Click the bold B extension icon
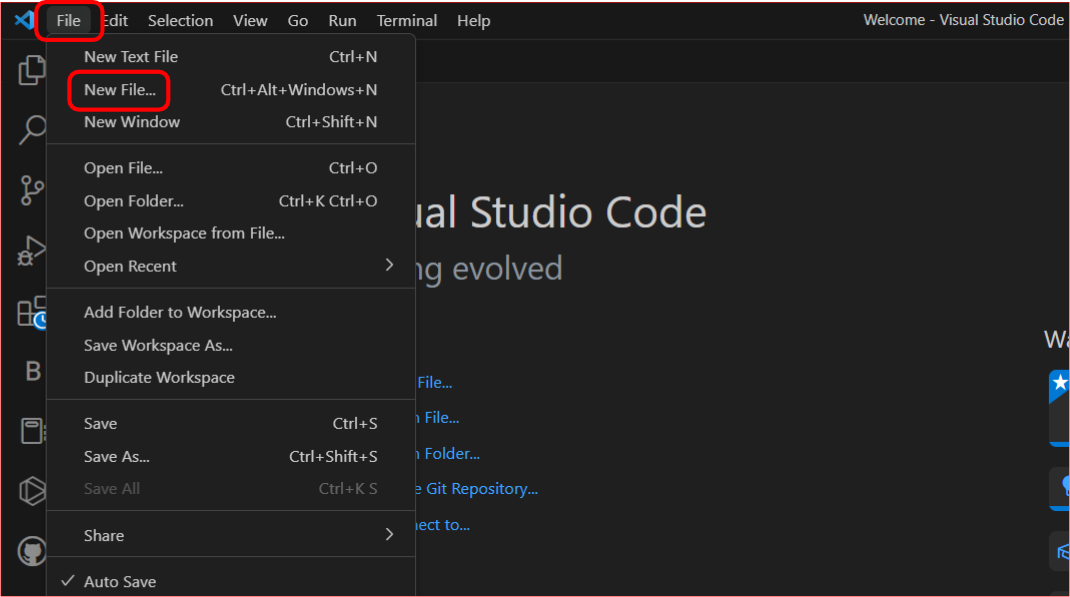 coord(33,371)
